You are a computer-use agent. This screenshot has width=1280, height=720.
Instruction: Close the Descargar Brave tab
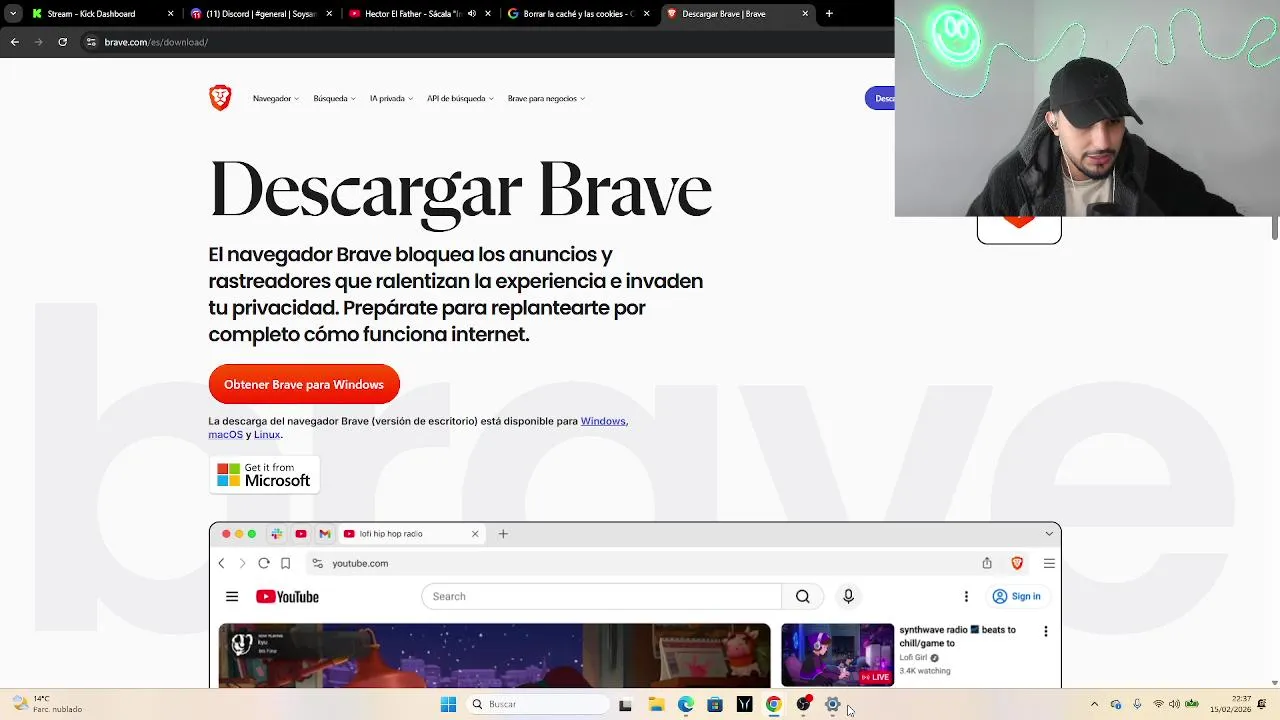click(805, 14)
